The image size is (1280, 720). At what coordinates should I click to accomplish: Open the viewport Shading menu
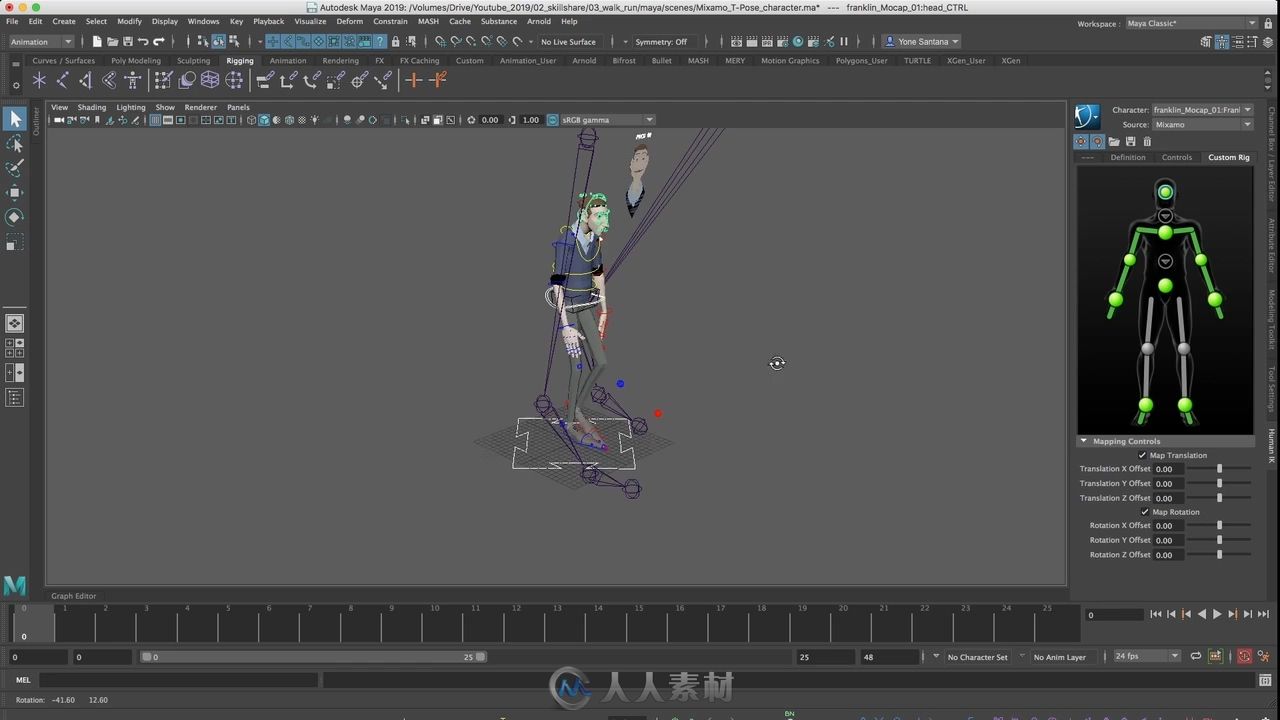tap(92, 107)
